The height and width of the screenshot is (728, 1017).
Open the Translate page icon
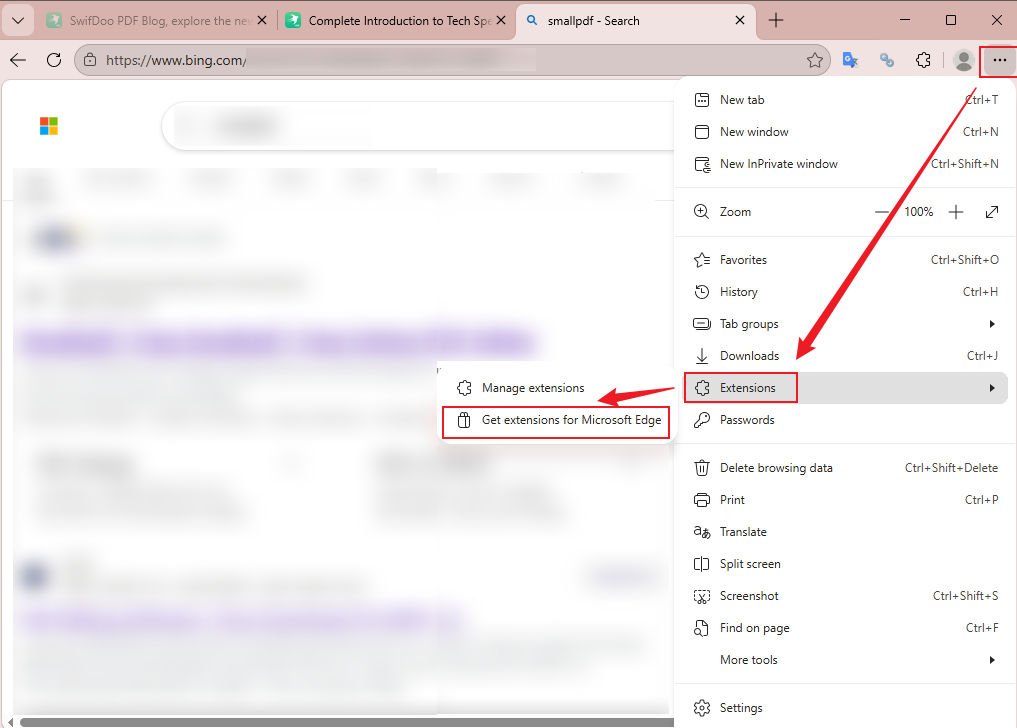point(850,59)
